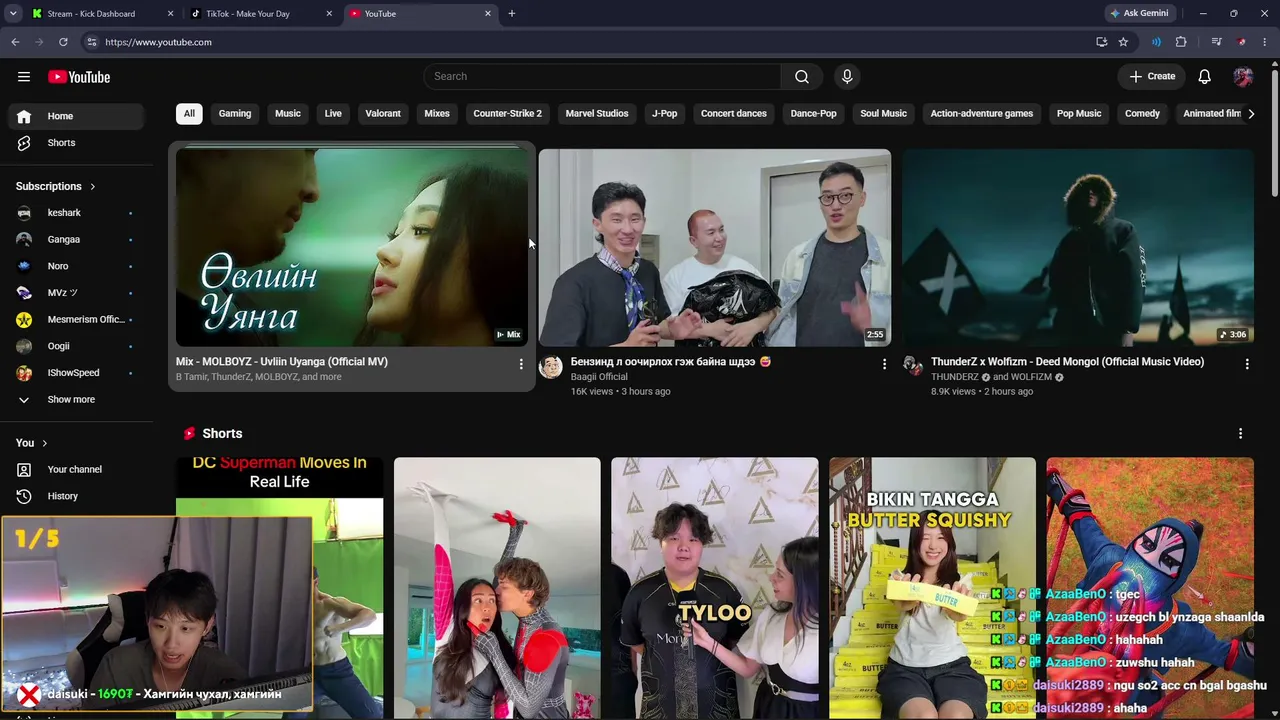Open the WOLFIZM channel name link
1280x720 pixels.
[1030, 377]
